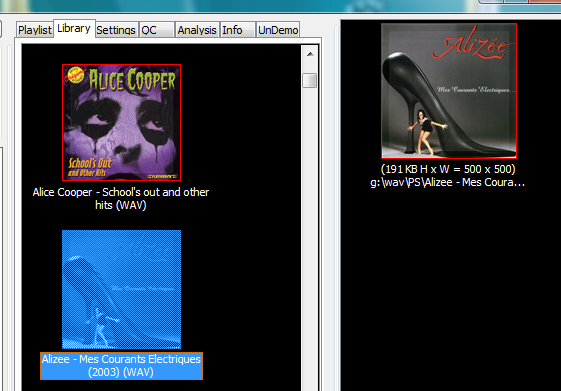The height and width of the screenshot is (391, 561).
Task: Go to the QC tab
Action: click(157, 30)
